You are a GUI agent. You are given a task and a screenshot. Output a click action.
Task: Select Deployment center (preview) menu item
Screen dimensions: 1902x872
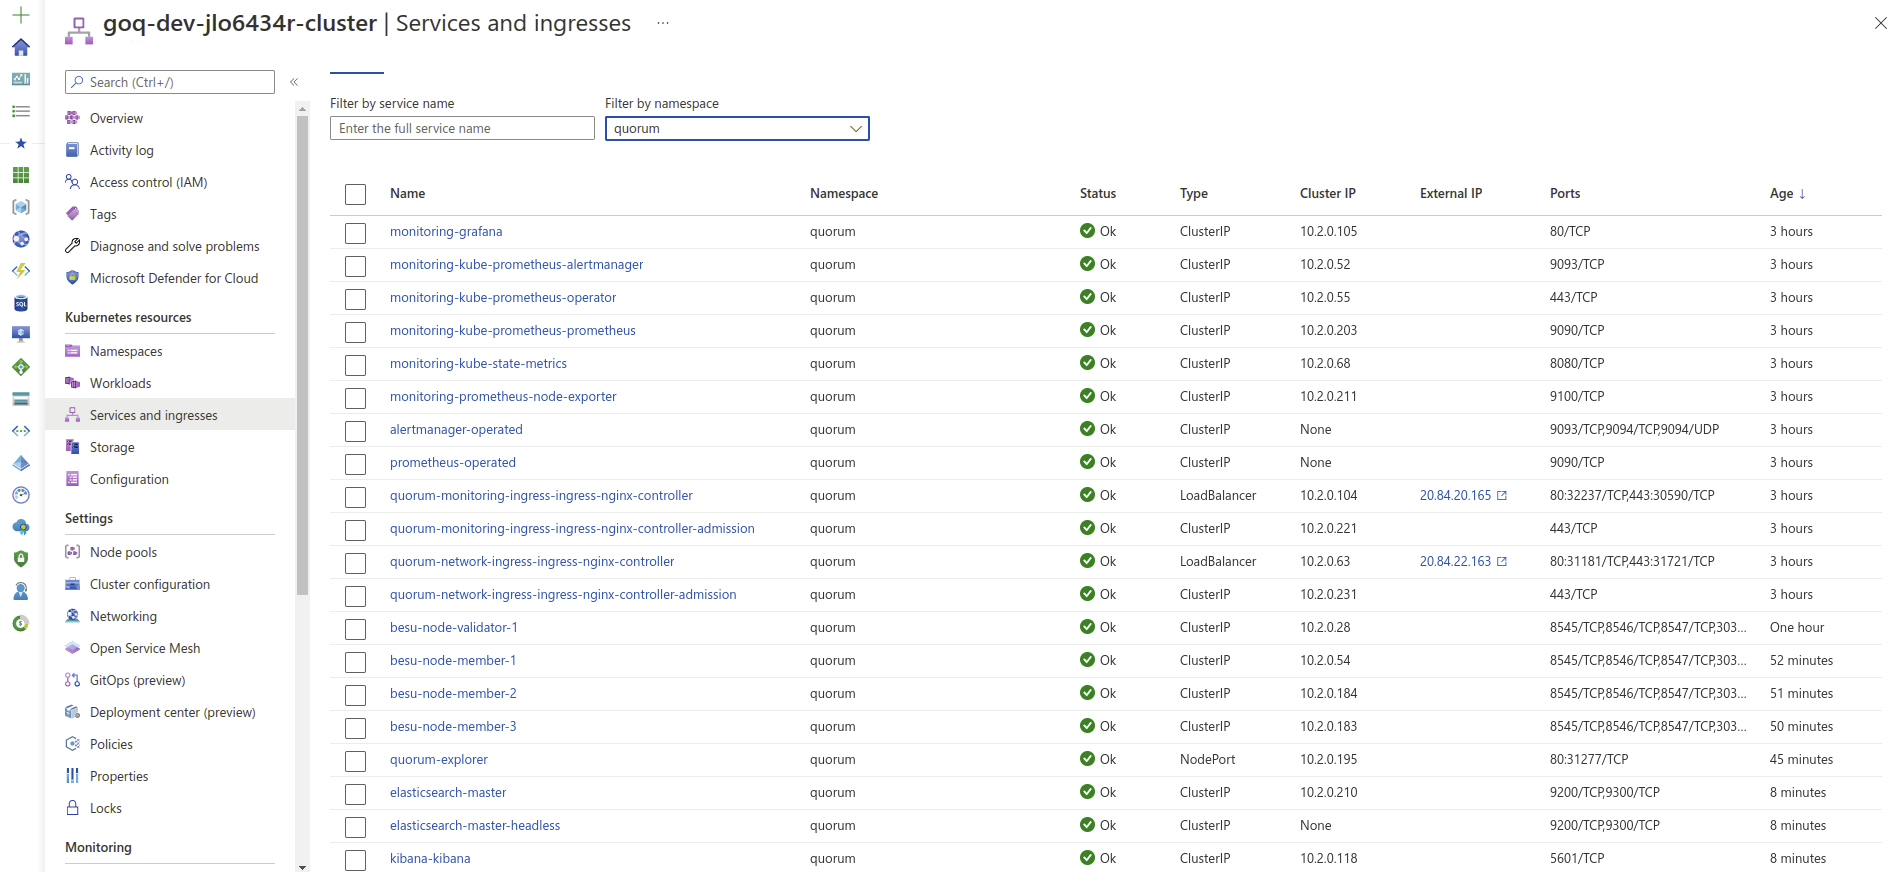173,712
